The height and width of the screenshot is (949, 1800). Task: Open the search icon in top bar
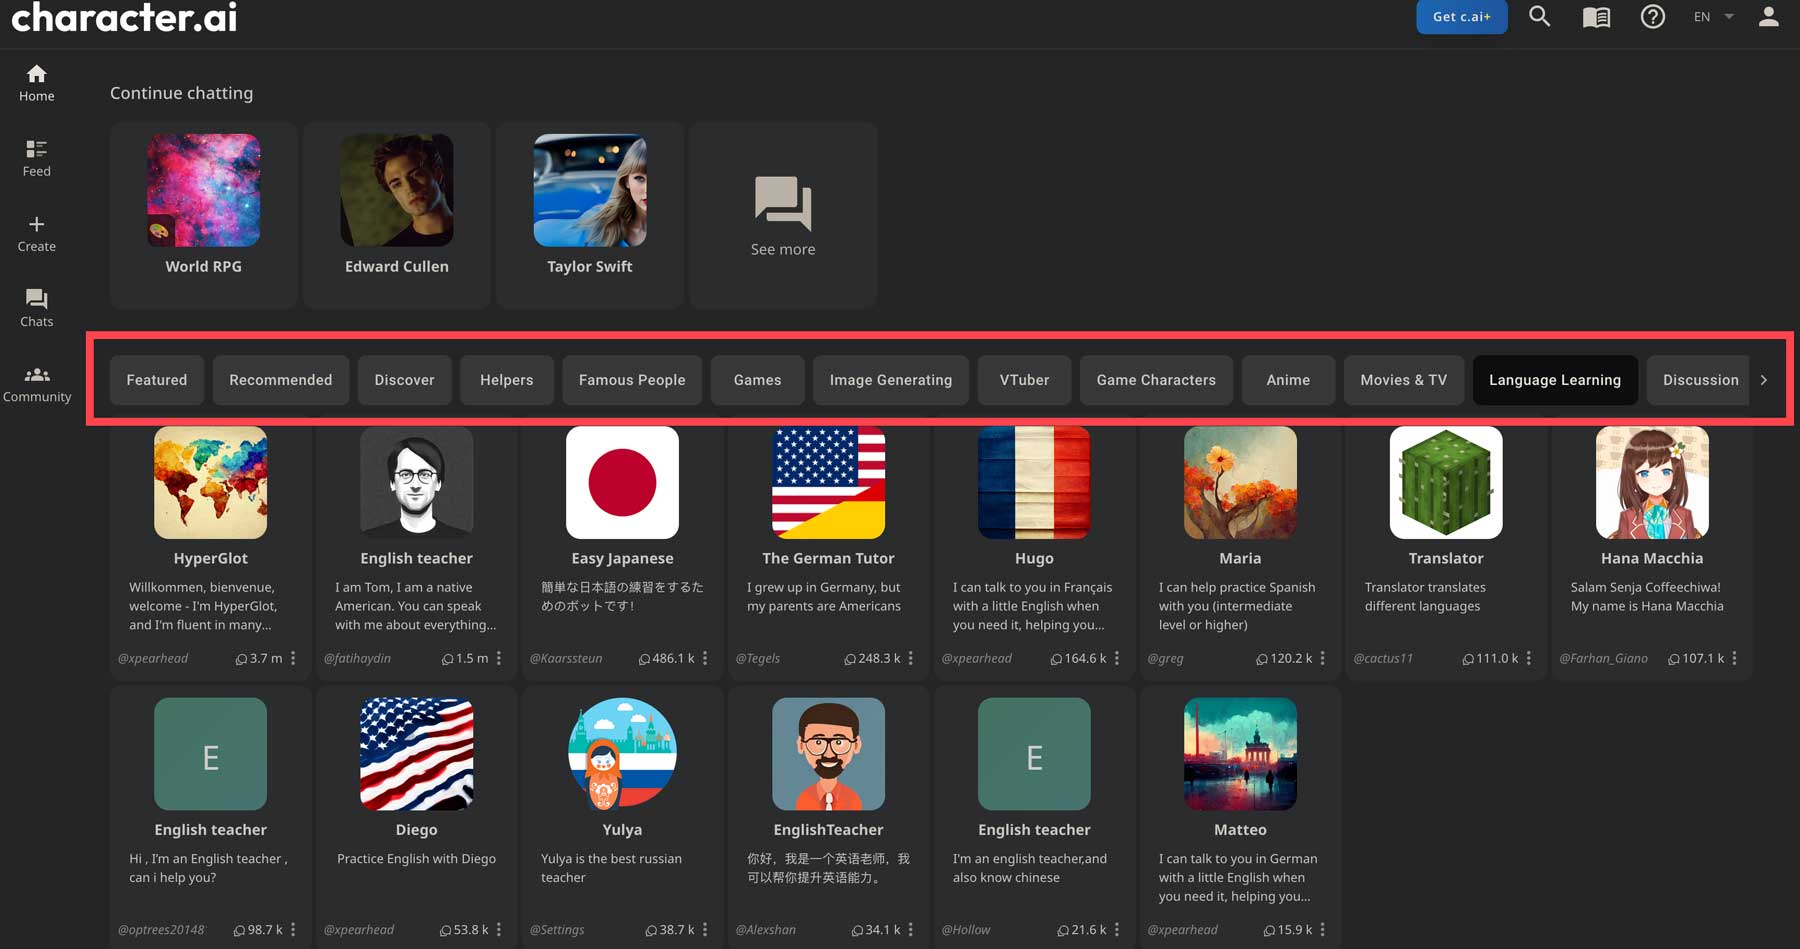click(x=1539, y=16)
